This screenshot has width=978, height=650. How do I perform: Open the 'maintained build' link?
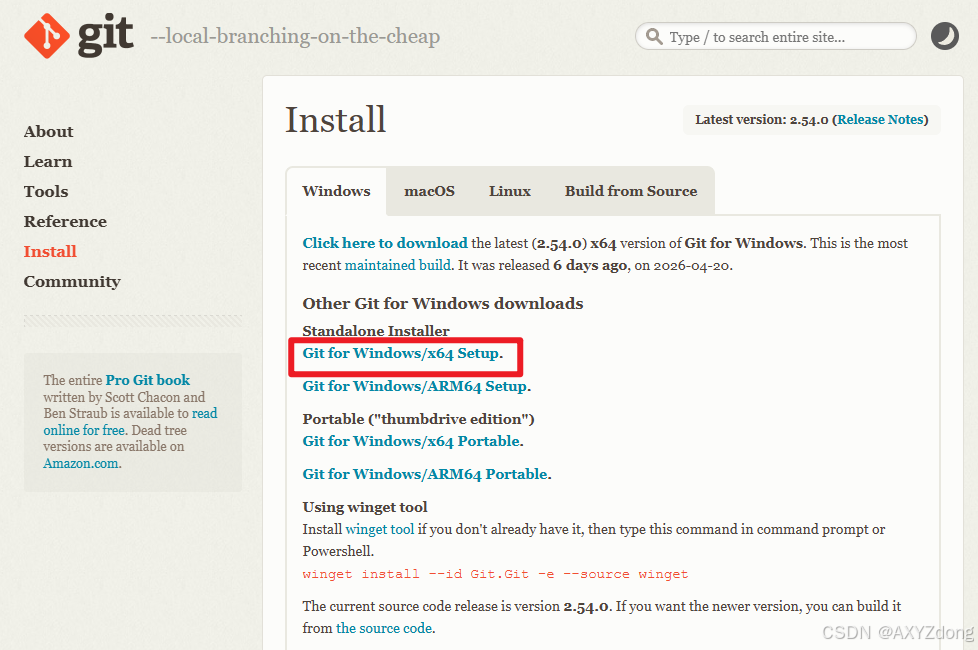(x=397, y=265)
